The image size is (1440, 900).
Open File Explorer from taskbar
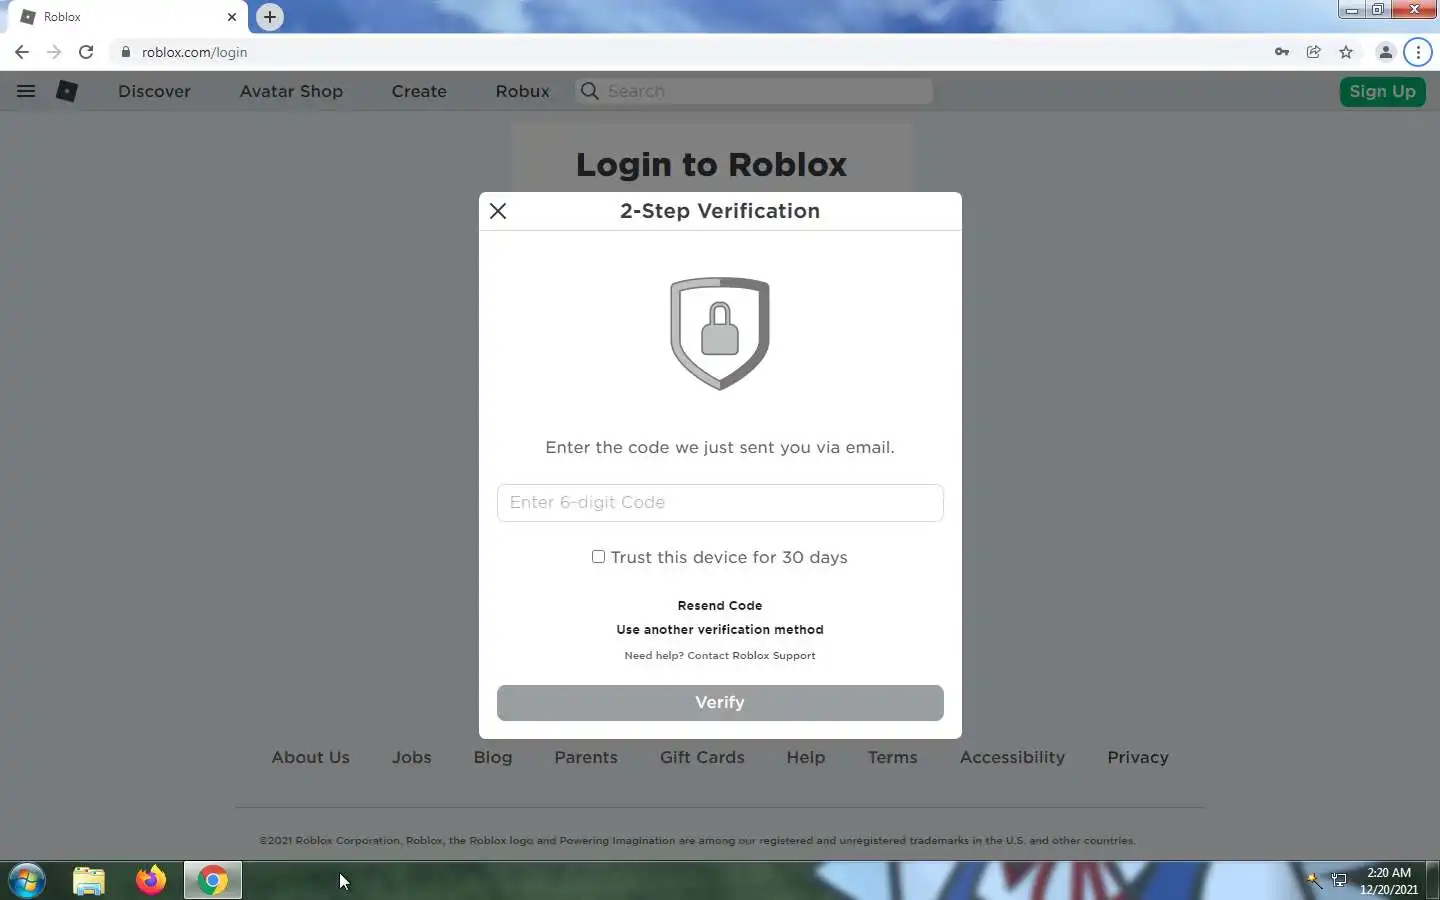tap(89, 881)
